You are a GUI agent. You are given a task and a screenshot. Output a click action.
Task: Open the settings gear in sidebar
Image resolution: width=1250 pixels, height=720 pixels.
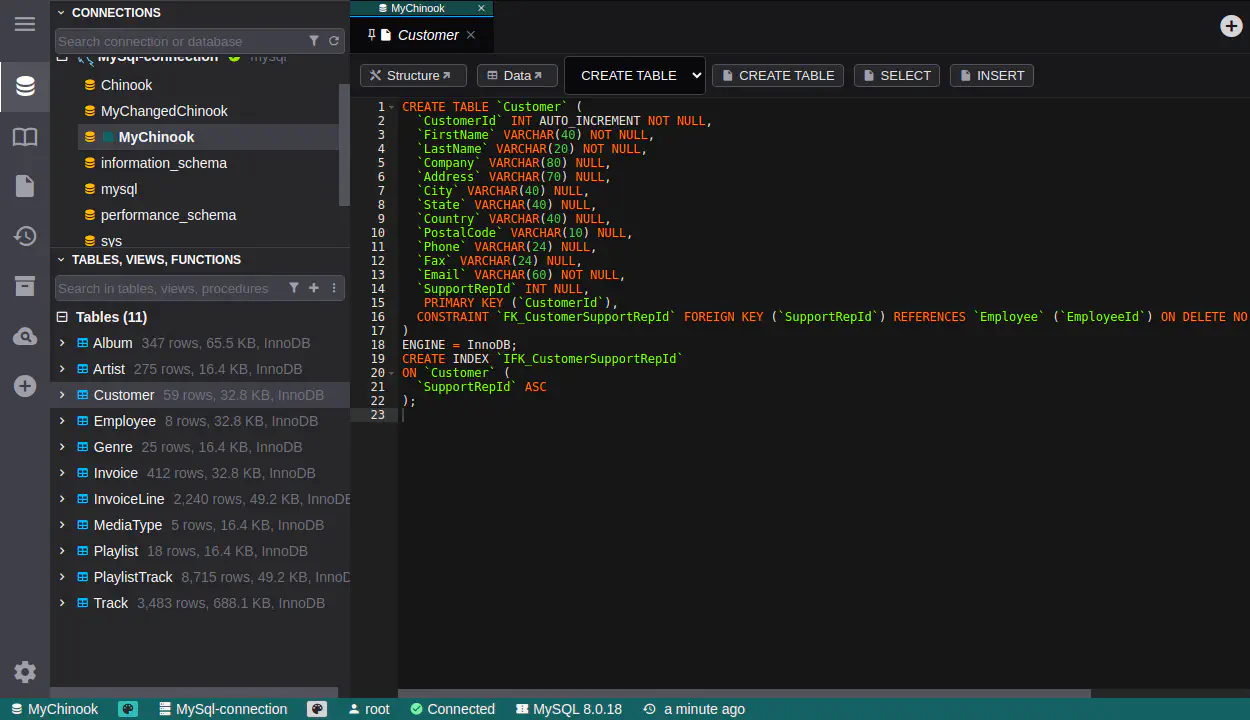25,672
